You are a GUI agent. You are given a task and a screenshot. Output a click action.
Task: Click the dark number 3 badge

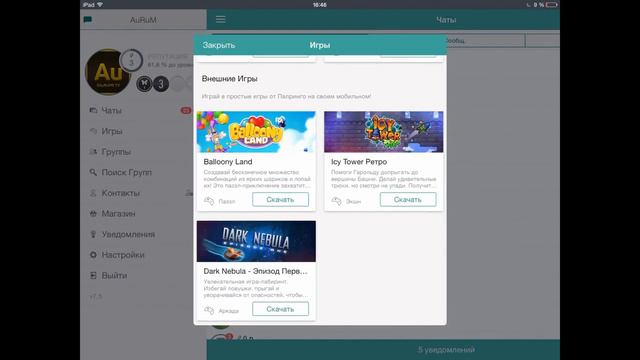[161, 84]
